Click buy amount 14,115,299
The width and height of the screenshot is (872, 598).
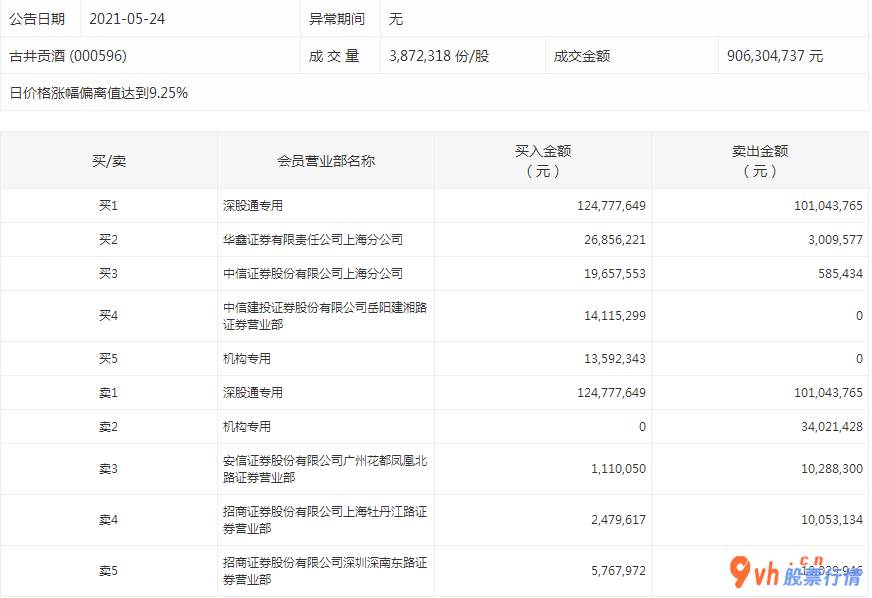[x=615, y=316]
